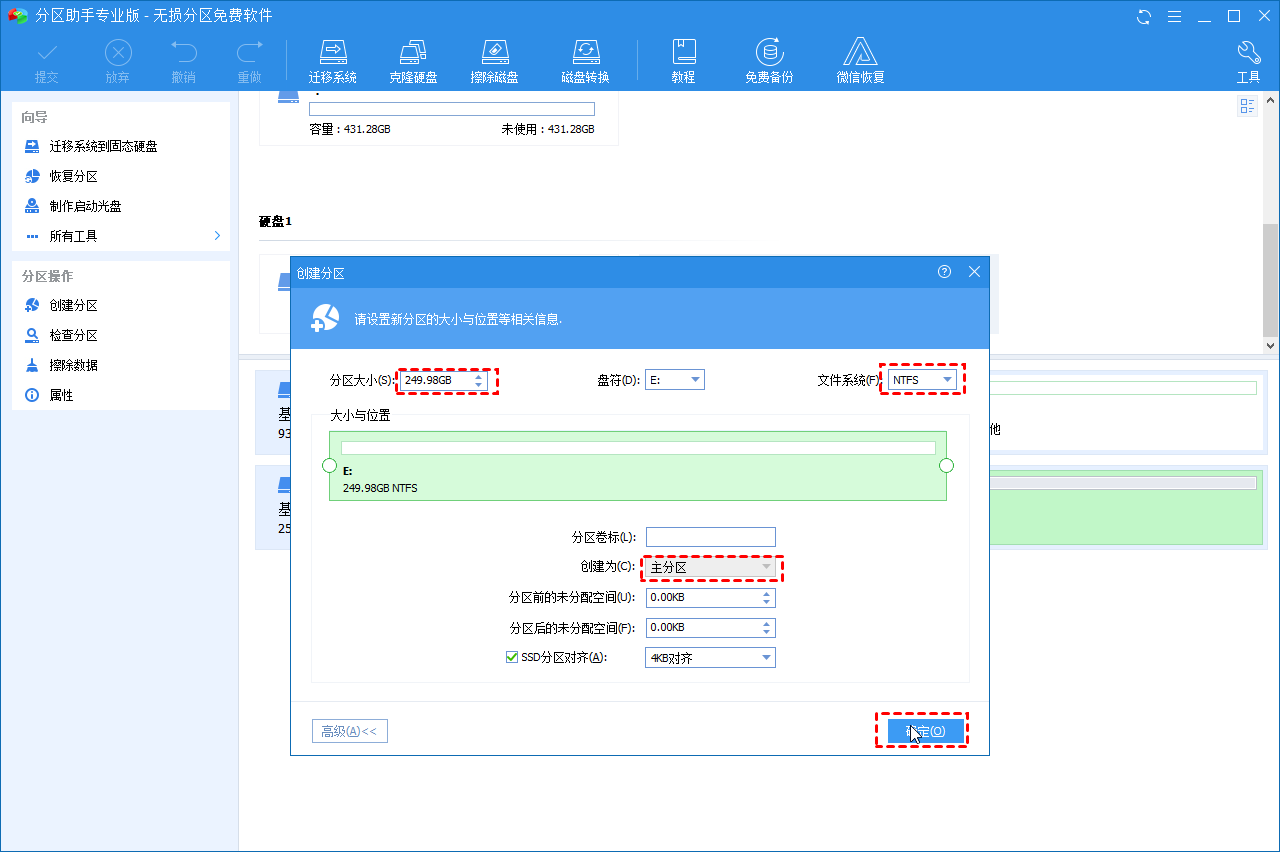The width and height of the screenshot is (1280, 852).
Task: Open the 文件系统 NTFS dropdown
Action: click(948, 379)
